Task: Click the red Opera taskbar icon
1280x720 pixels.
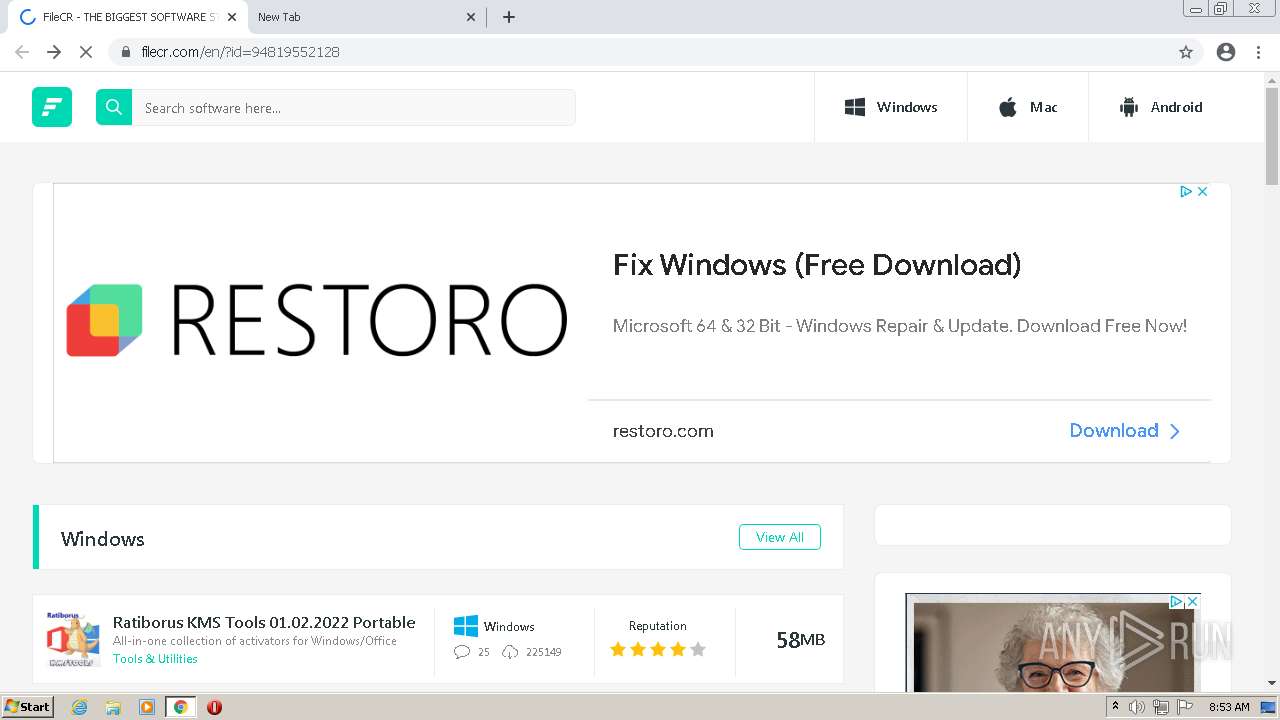Action: click(x=214, y=707)
